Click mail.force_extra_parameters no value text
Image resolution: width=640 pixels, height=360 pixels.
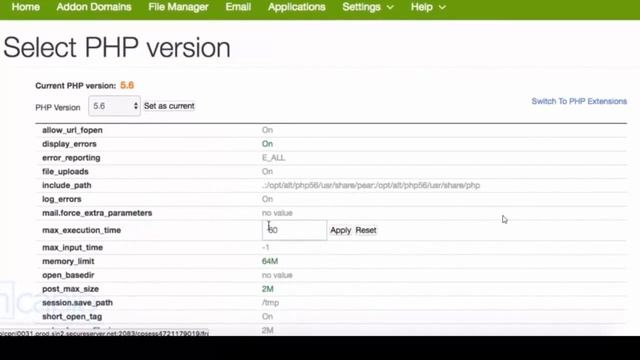tap(277, 213)
